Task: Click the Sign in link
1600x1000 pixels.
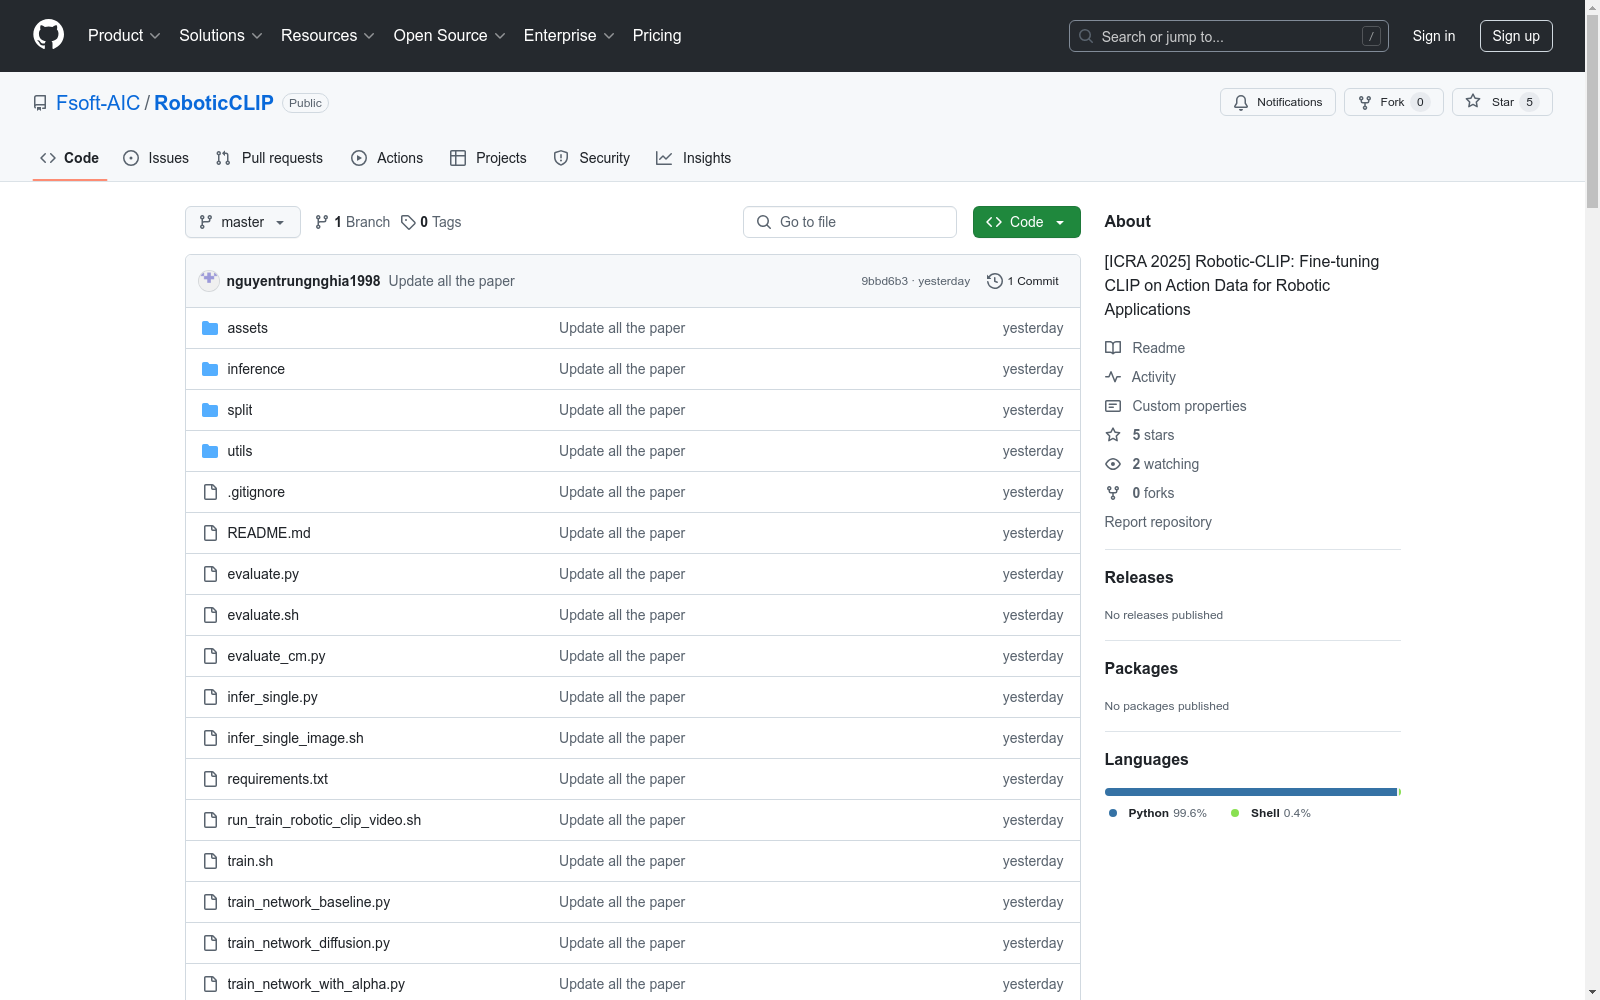Action: (x=1434, y=36)
